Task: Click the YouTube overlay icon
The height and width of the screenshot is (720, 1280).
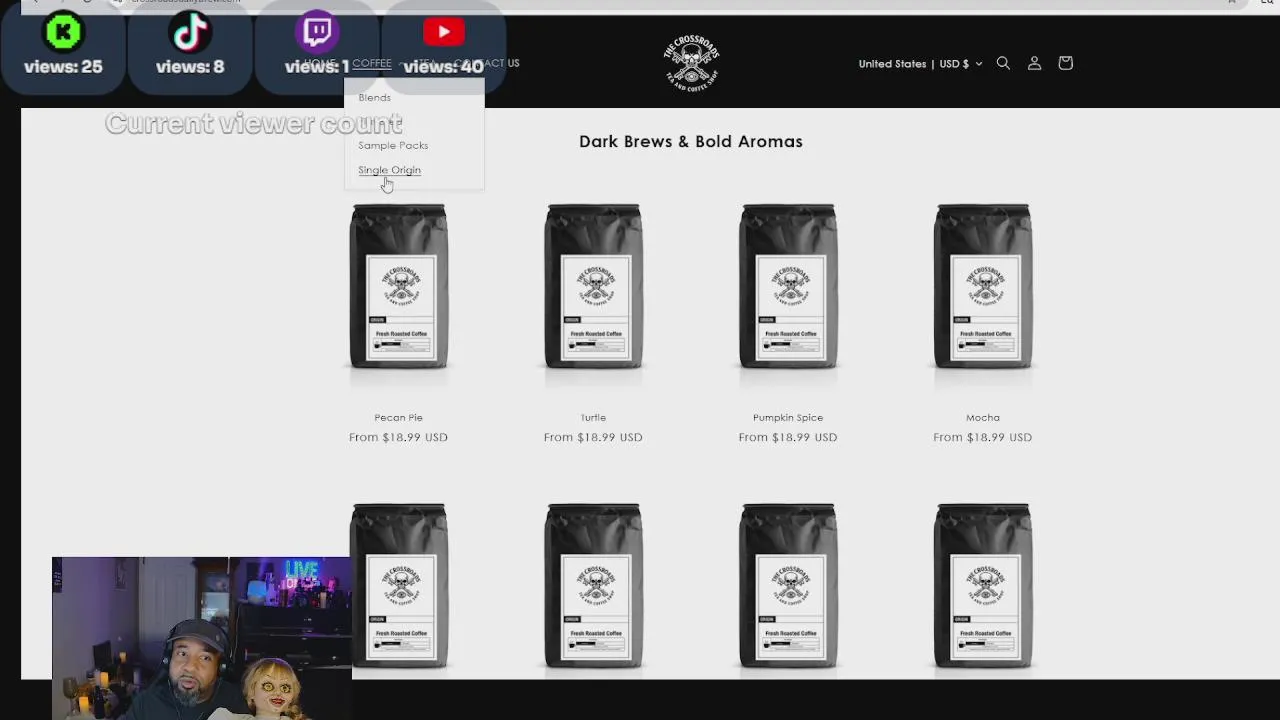Action: coord(443,32)
